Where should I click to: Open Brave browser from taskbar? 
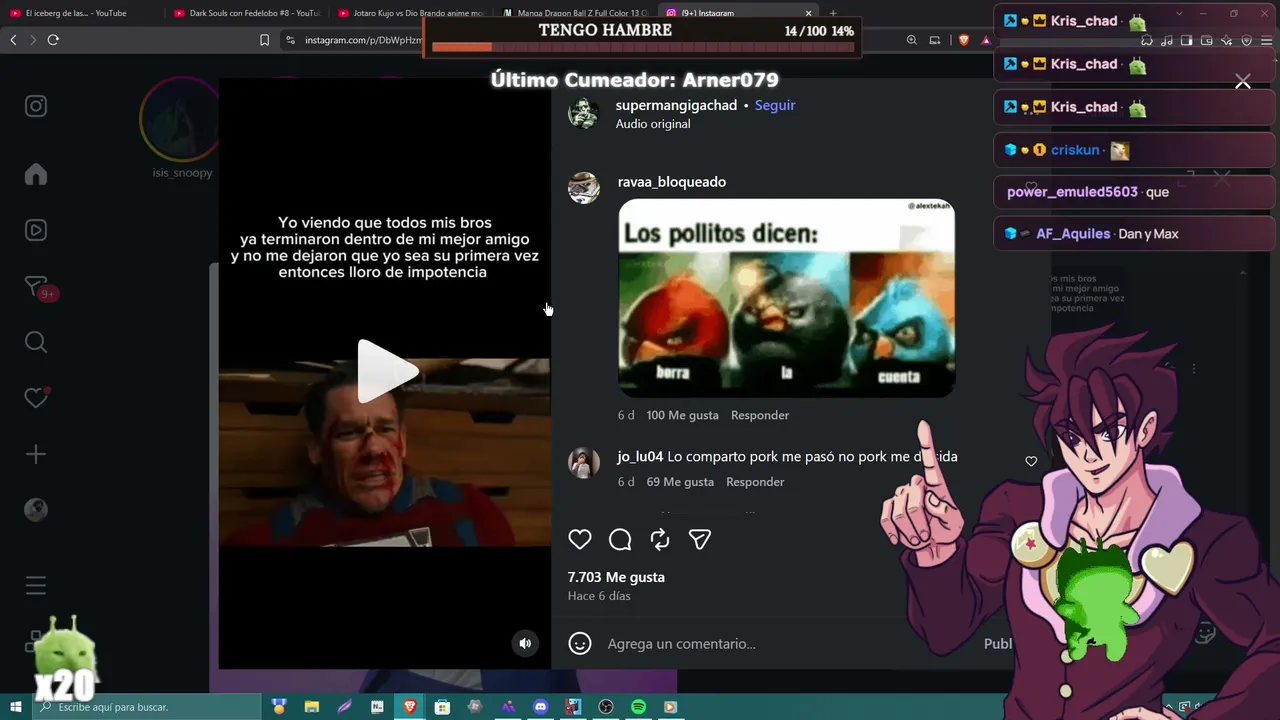click(410, 707)
